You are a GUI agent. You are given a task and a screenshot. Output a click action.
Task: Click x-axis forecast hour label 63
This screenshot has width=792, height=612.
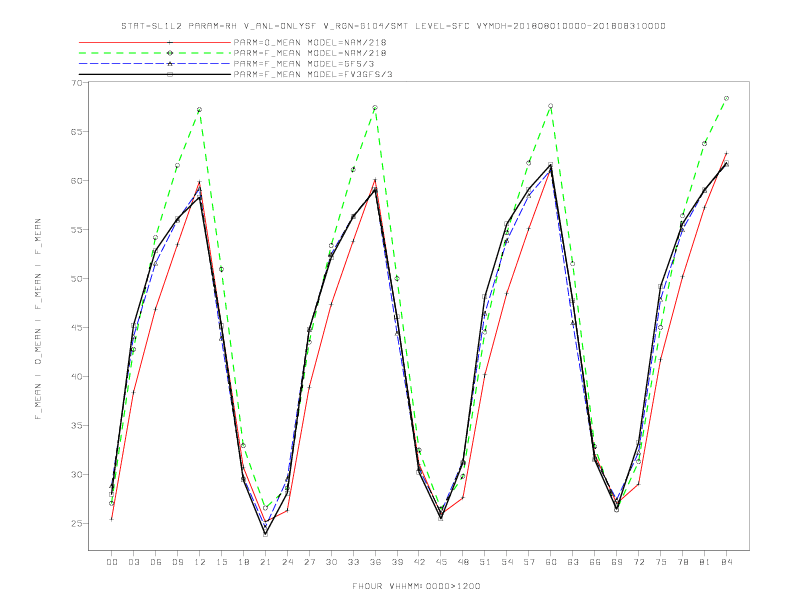(573, 562)
